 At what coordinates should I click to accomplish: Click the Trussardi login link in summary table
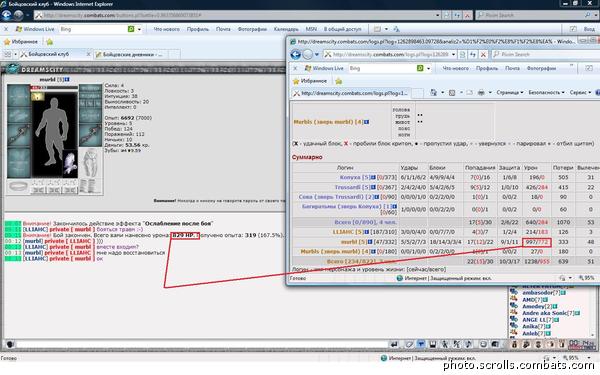point(348,187)
